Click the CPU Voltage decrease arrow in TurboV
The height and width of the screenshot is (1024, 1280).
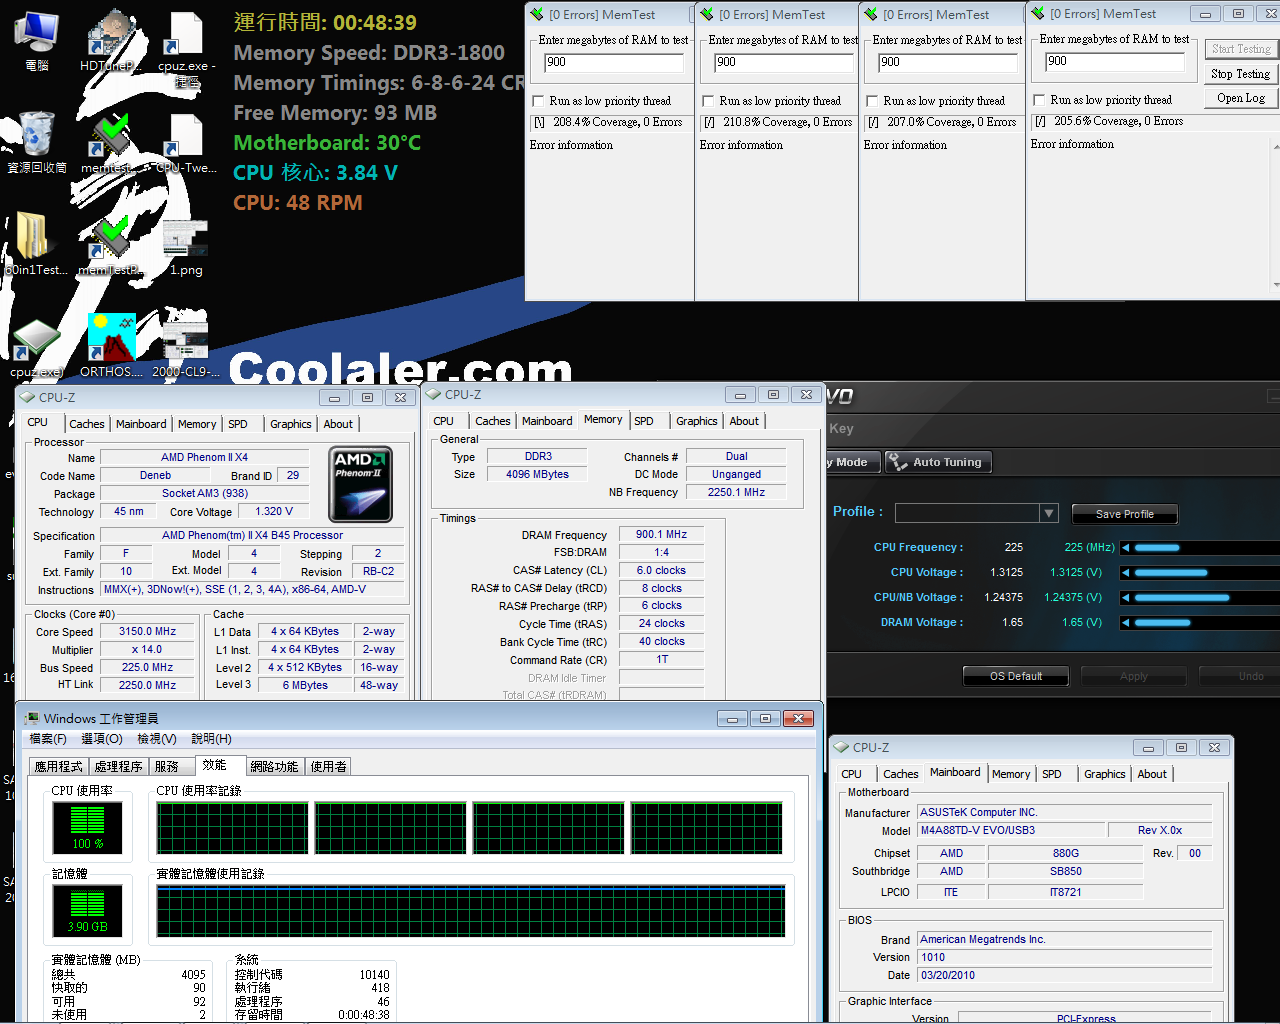pyautogui.click(x=1125, y=573)
